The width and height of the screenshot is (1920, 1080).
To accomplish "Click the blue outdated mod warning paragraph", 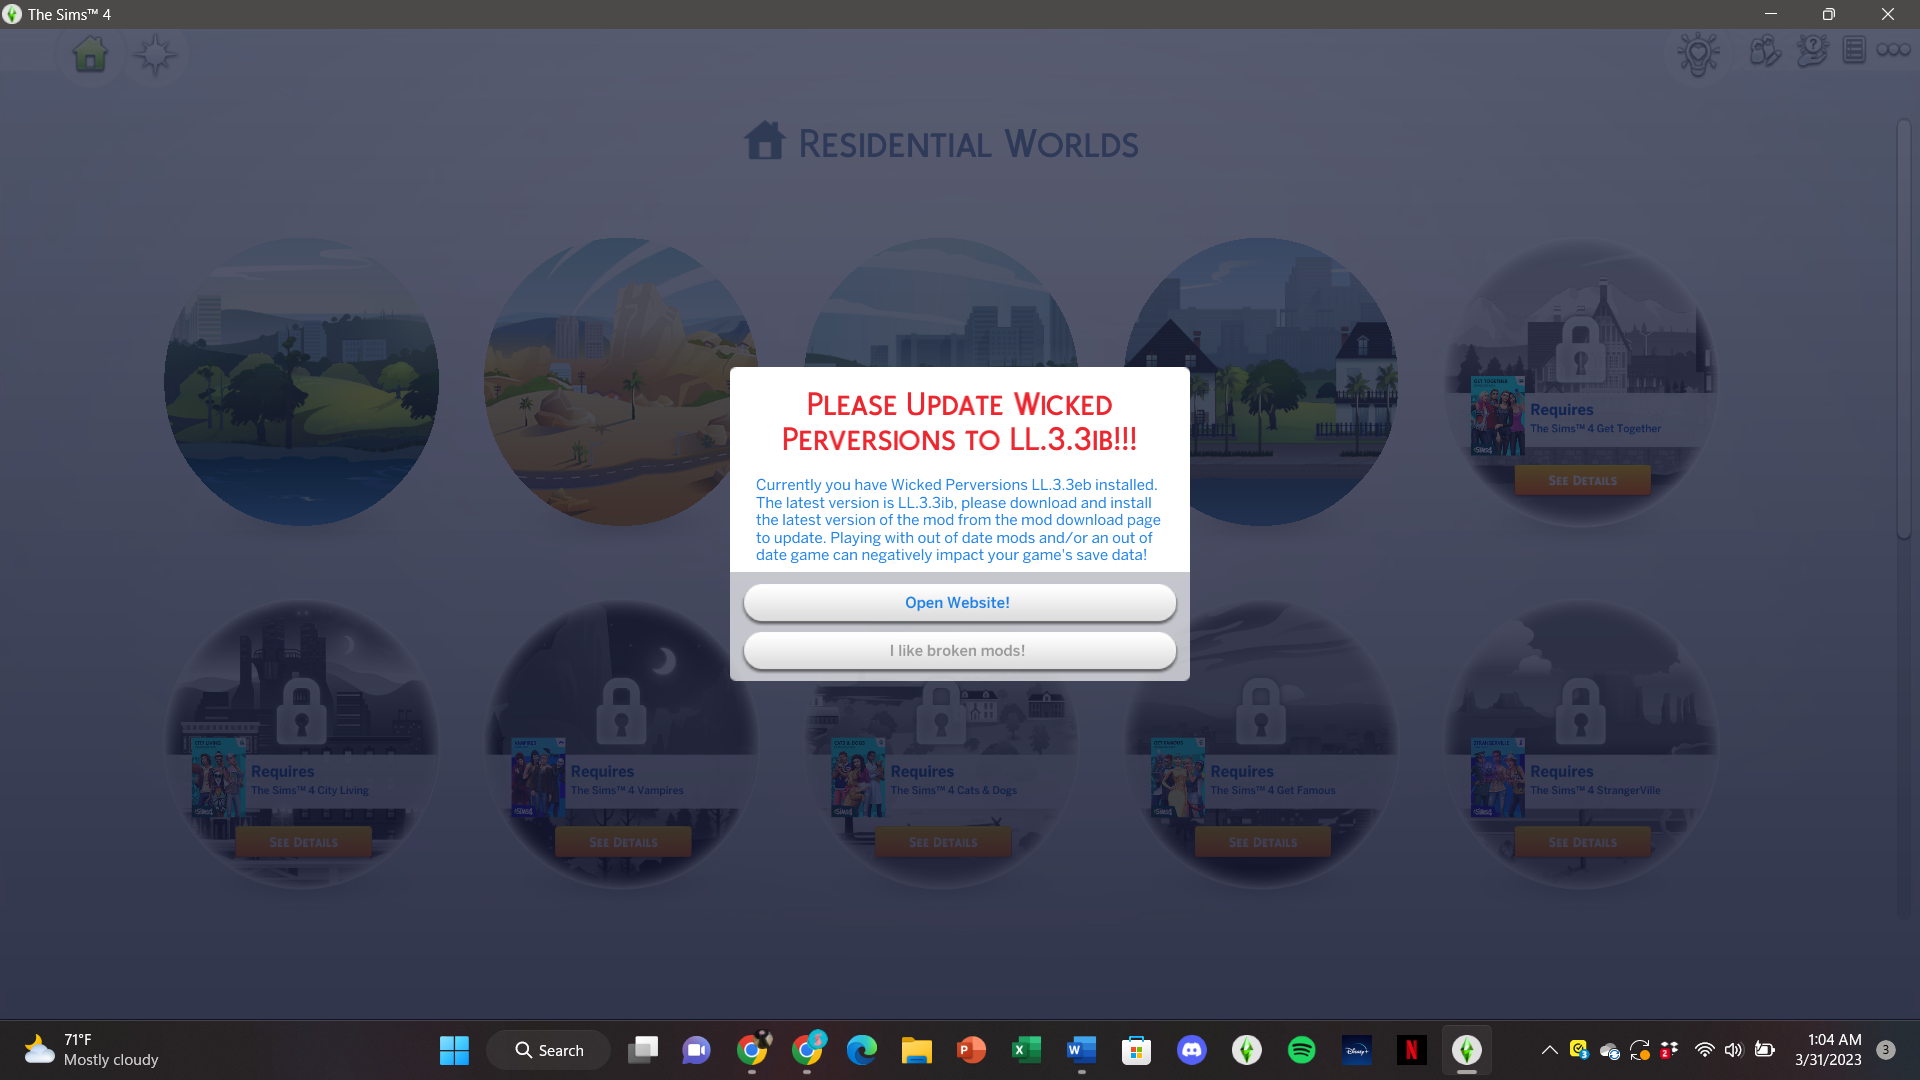I will 958,520.
